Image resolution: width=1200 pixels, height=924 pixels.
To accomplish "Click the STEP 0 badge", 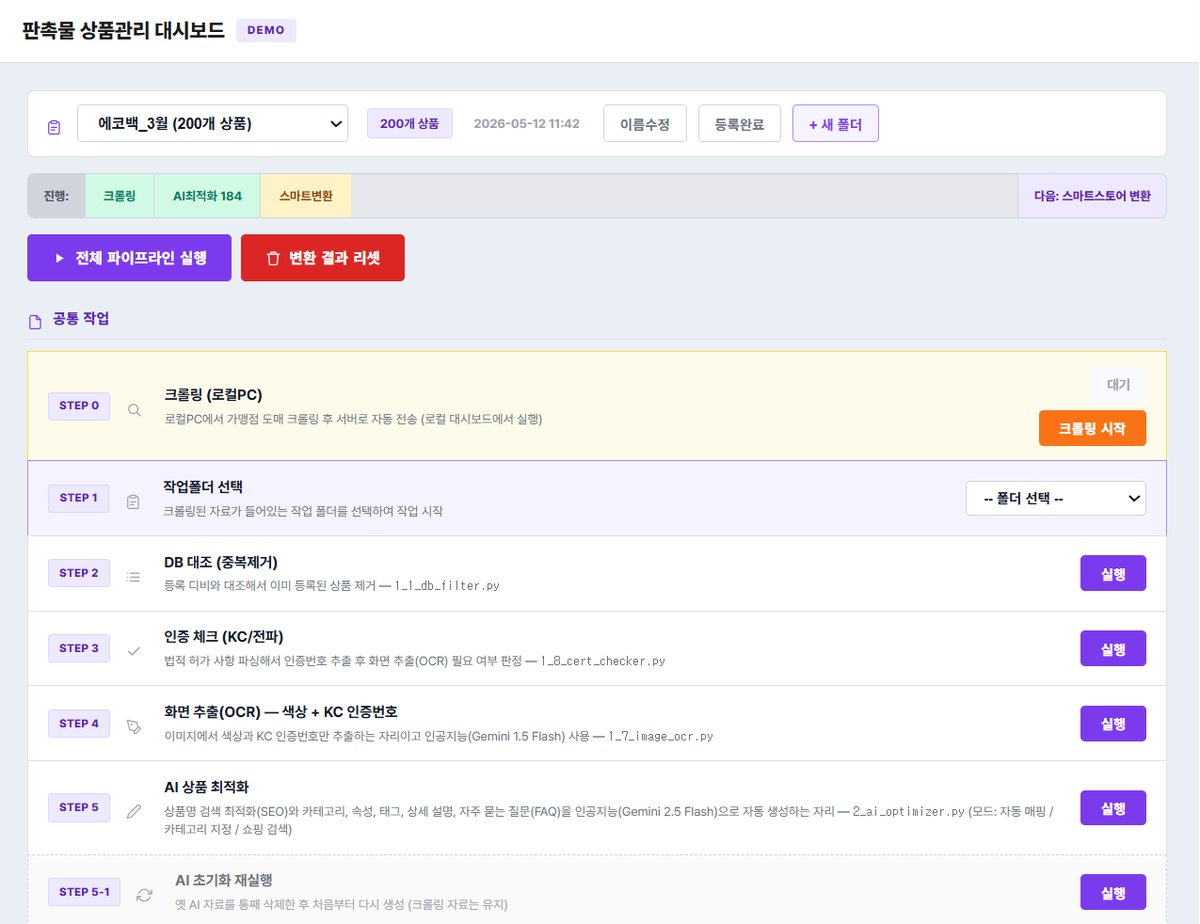I will (x=79, y=406).
